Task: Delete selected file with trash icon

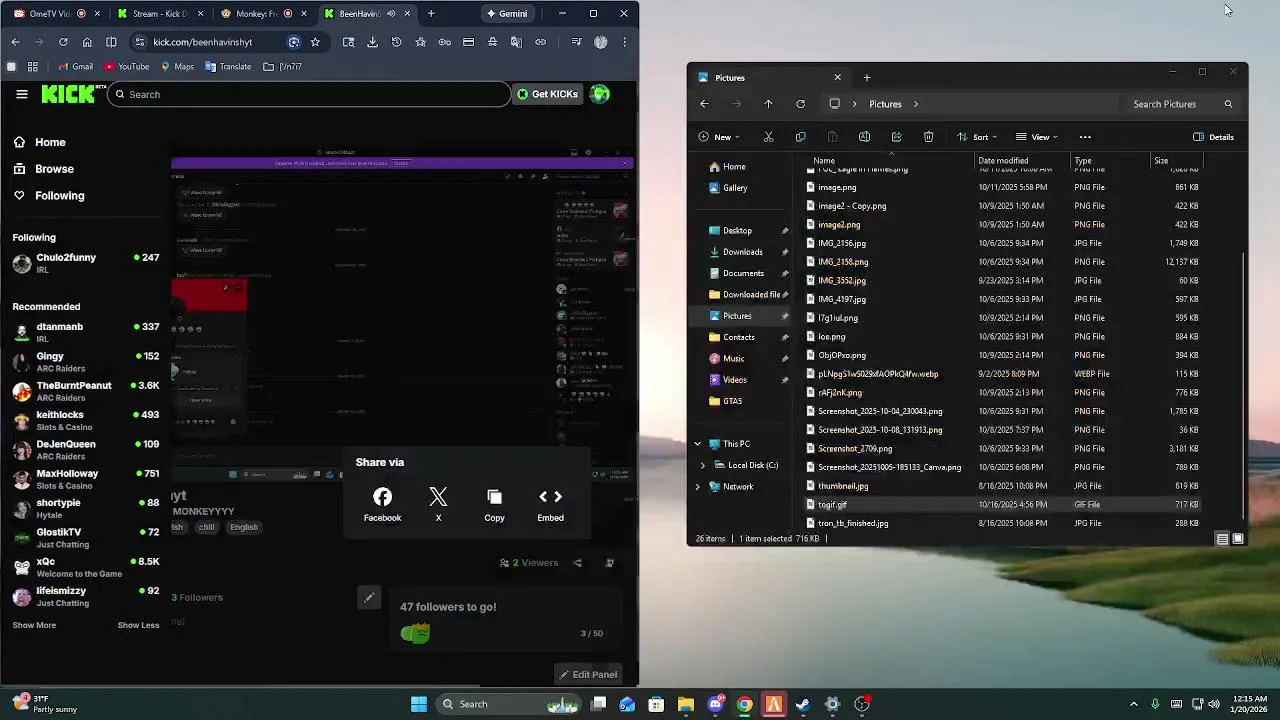Action: 928,137
